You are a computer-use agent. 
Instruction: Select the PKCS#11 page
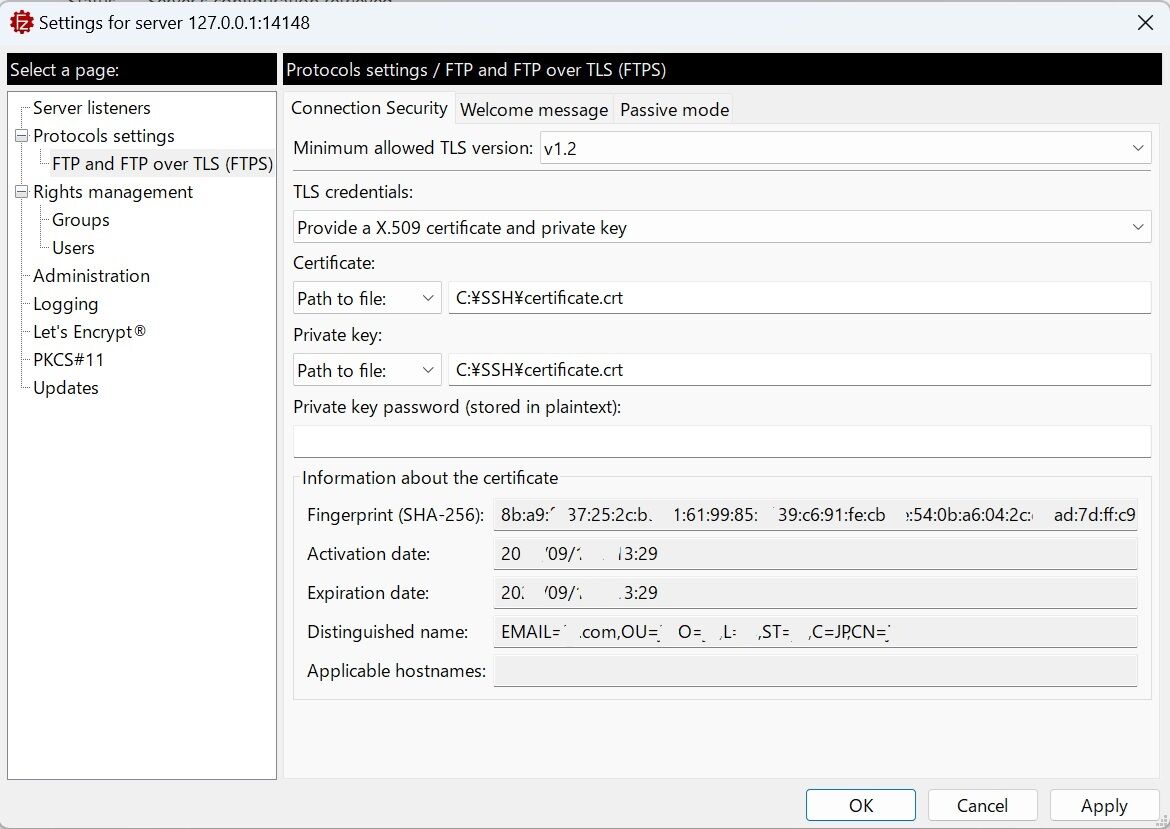click(x=67, y=359)
